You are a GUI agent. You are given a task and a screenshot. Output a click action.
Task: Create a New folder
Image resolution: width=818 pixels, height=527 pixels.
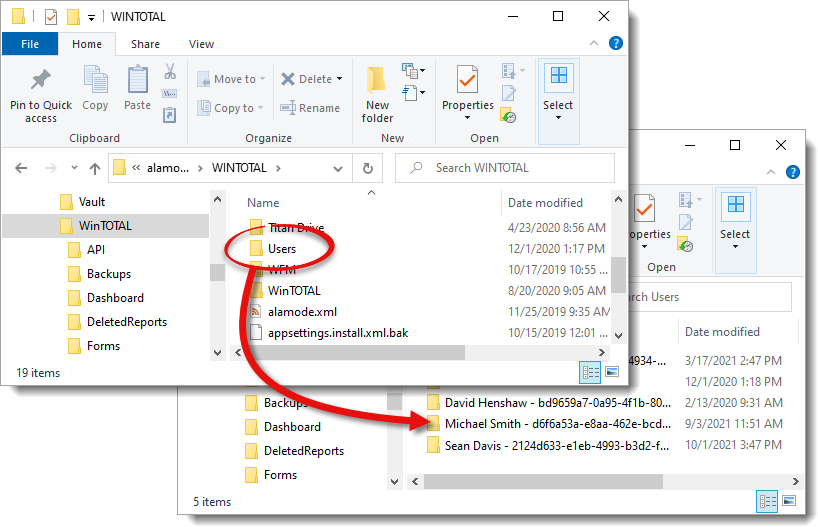tap(377, 94)
